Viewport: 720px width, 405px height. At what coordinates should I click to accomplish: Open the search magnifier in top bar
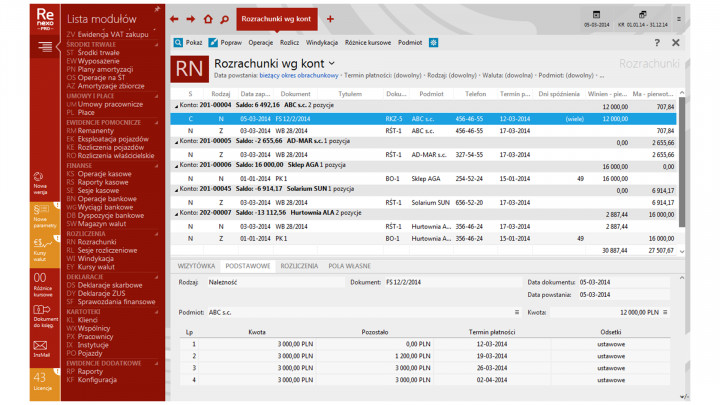point(223,19)
